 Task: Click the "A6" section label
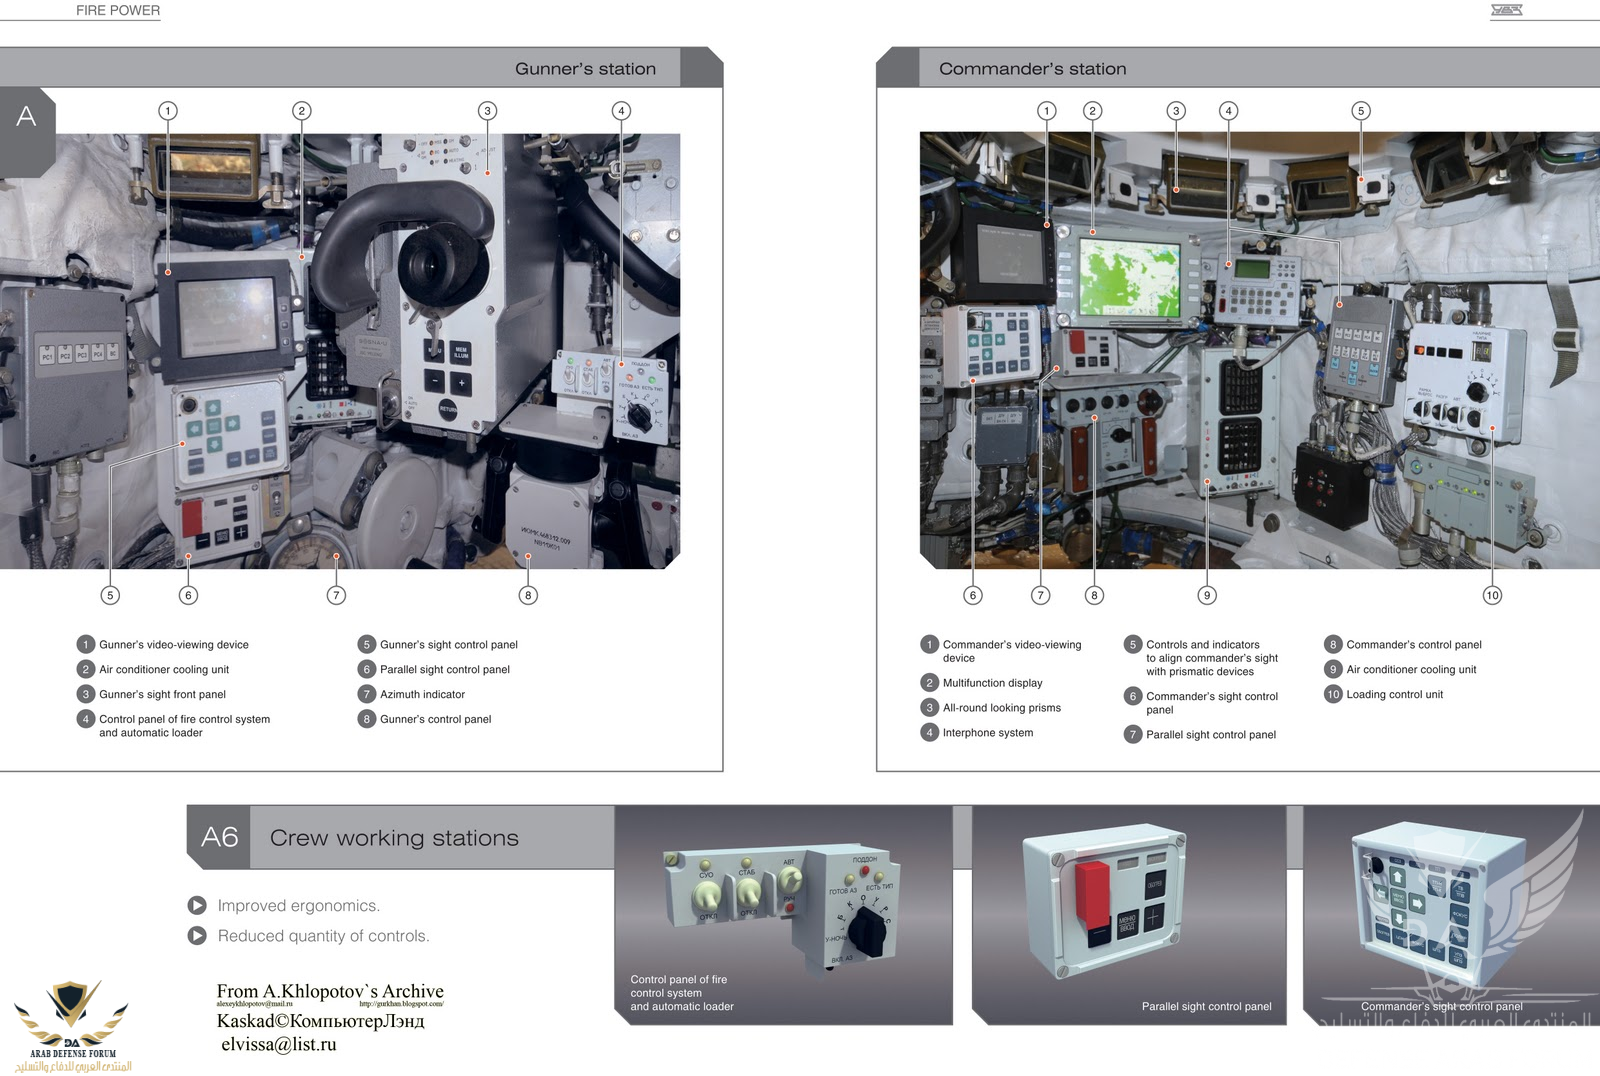[x=219, y=837]
